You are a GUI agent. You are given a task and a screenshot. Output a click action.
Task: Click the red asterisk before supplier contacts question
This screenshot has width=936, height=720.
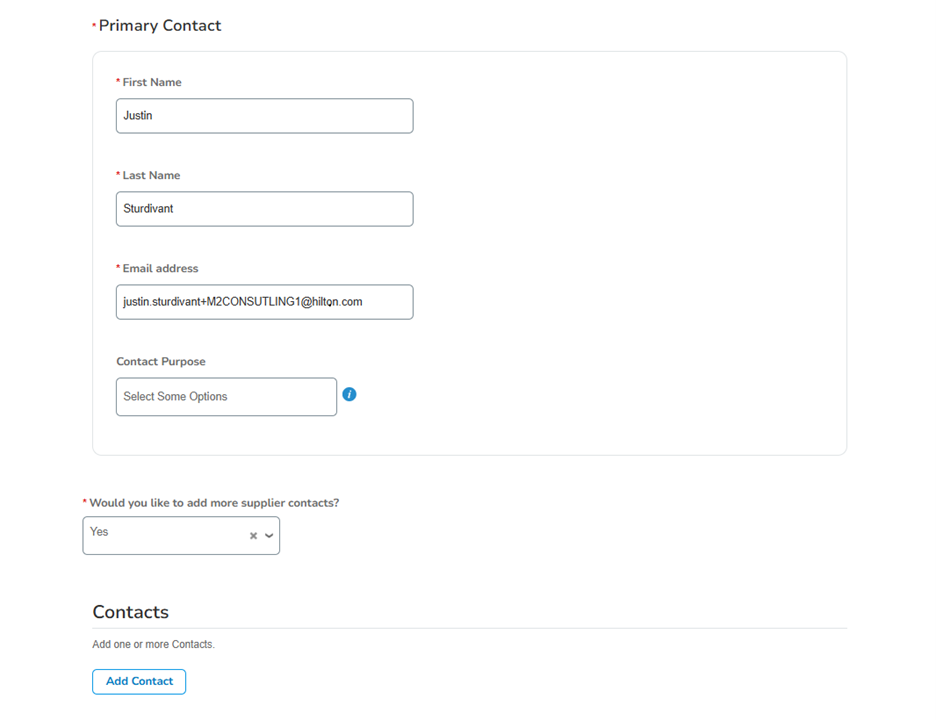[85, 502]
